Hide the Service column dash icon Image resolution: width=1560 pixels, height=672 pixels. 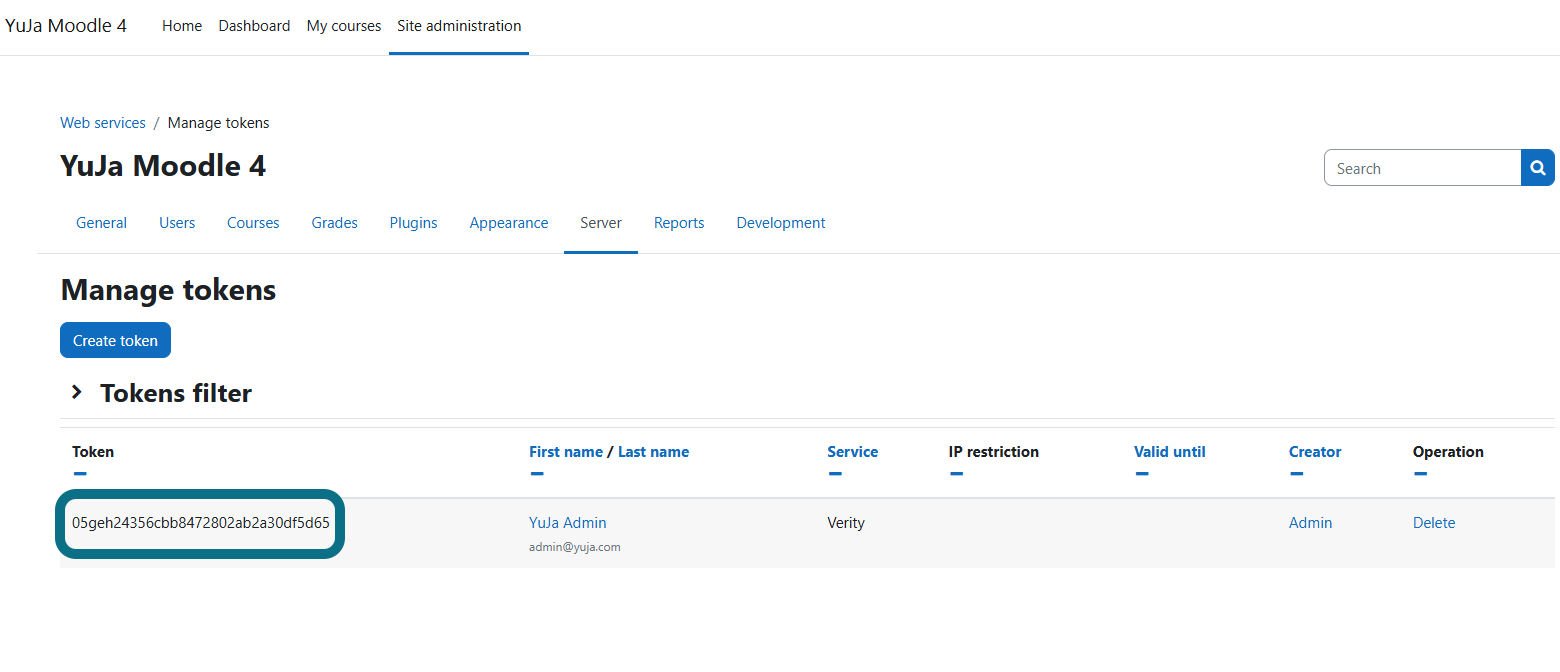point(835,473)
